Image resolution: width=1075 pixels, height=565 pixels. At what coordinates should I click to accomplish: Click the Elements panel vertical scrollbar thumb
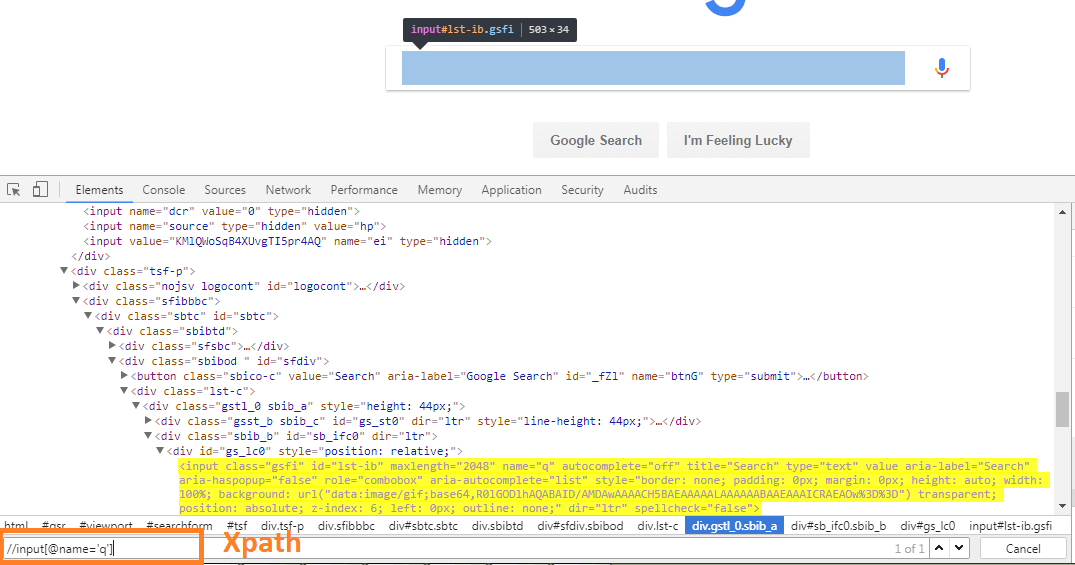click(1062, 409)
